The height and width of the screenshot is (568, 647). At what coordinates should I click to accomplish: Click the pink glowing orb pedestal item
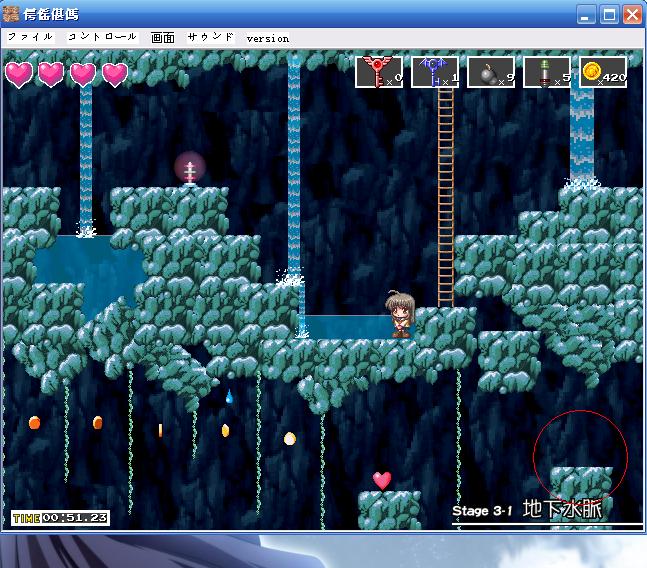click(189, 169)
